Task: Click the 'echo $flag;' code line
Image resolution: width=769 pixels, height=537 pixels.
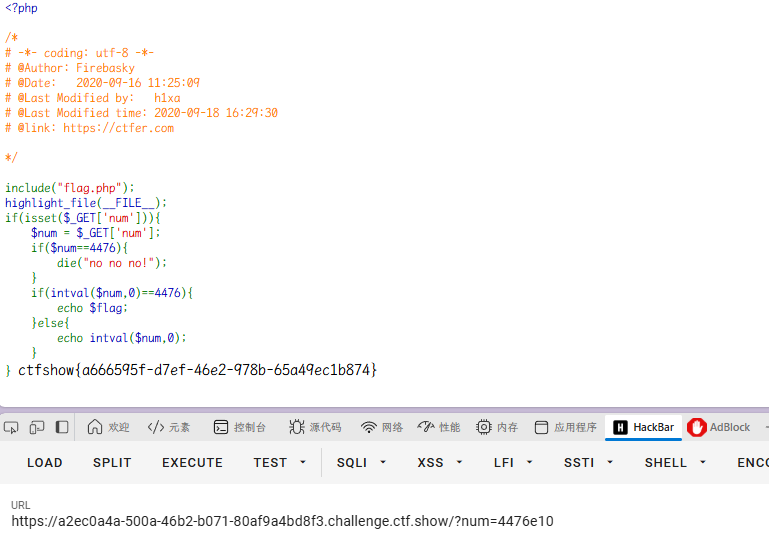Action: pyautogui.click(x=92, y=308)
